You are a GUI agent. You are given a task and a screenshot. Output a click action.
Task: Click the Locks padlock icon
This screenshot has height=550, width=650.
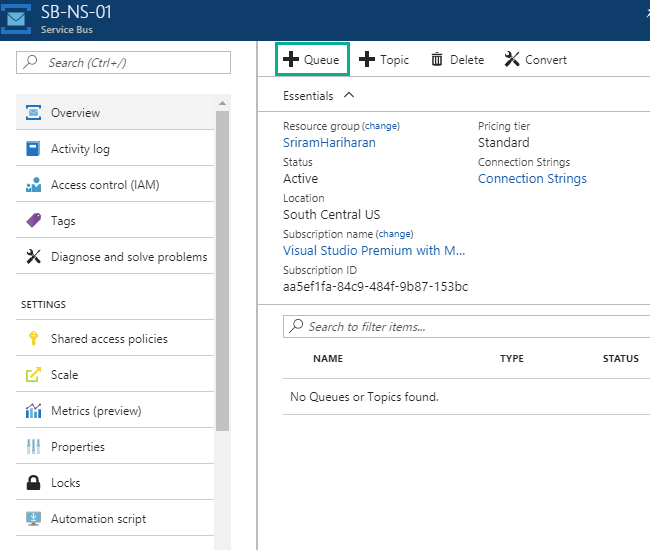(x=32, y=483)
